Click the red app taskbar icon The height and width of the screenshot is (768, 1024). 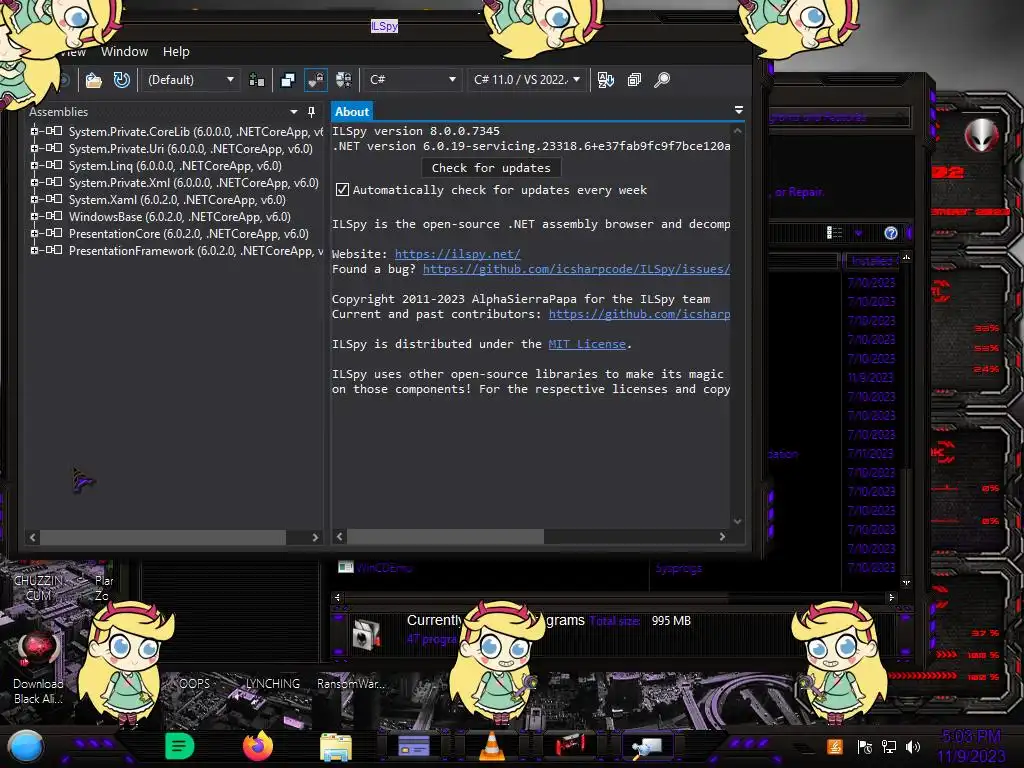tap(570, 744)
